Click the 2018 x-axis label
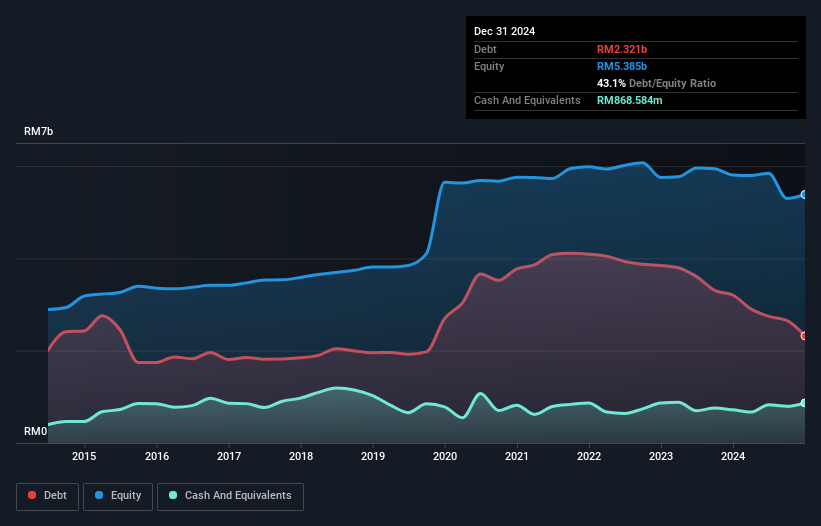 click(301, 456)
